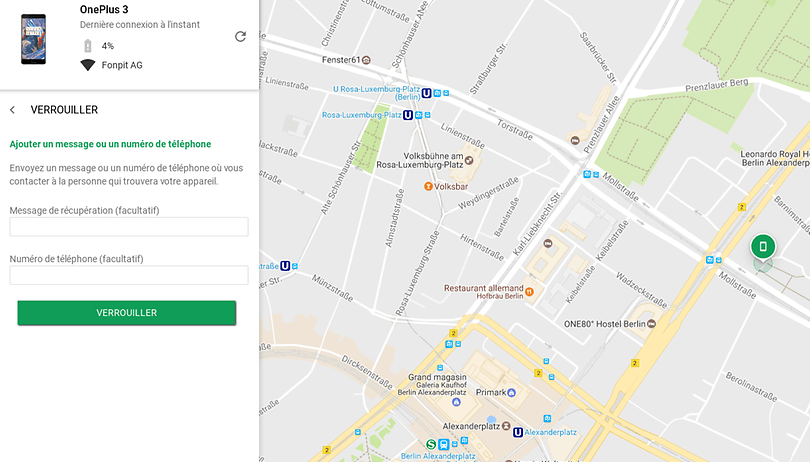
Task: Click the U Rosa-Luxemburg-Platz (Berlin) U icon
Action: coord(426,93)
